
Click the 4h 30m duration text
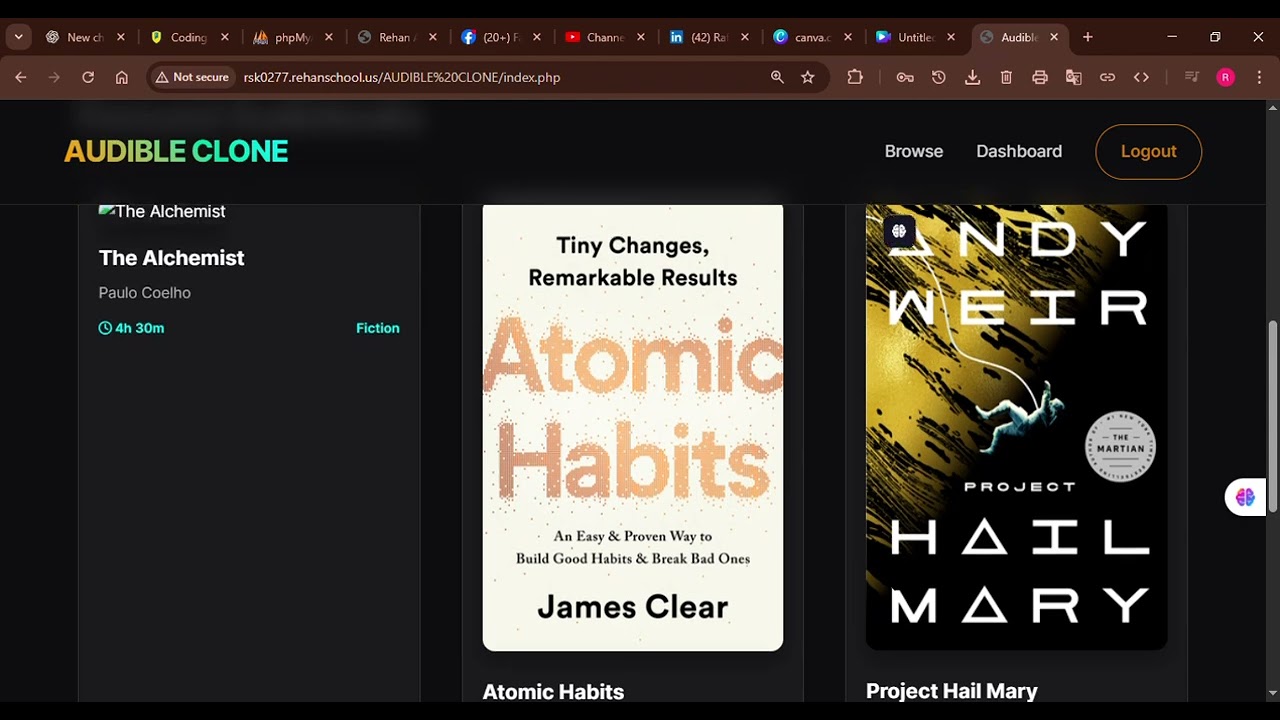(139, 328)
